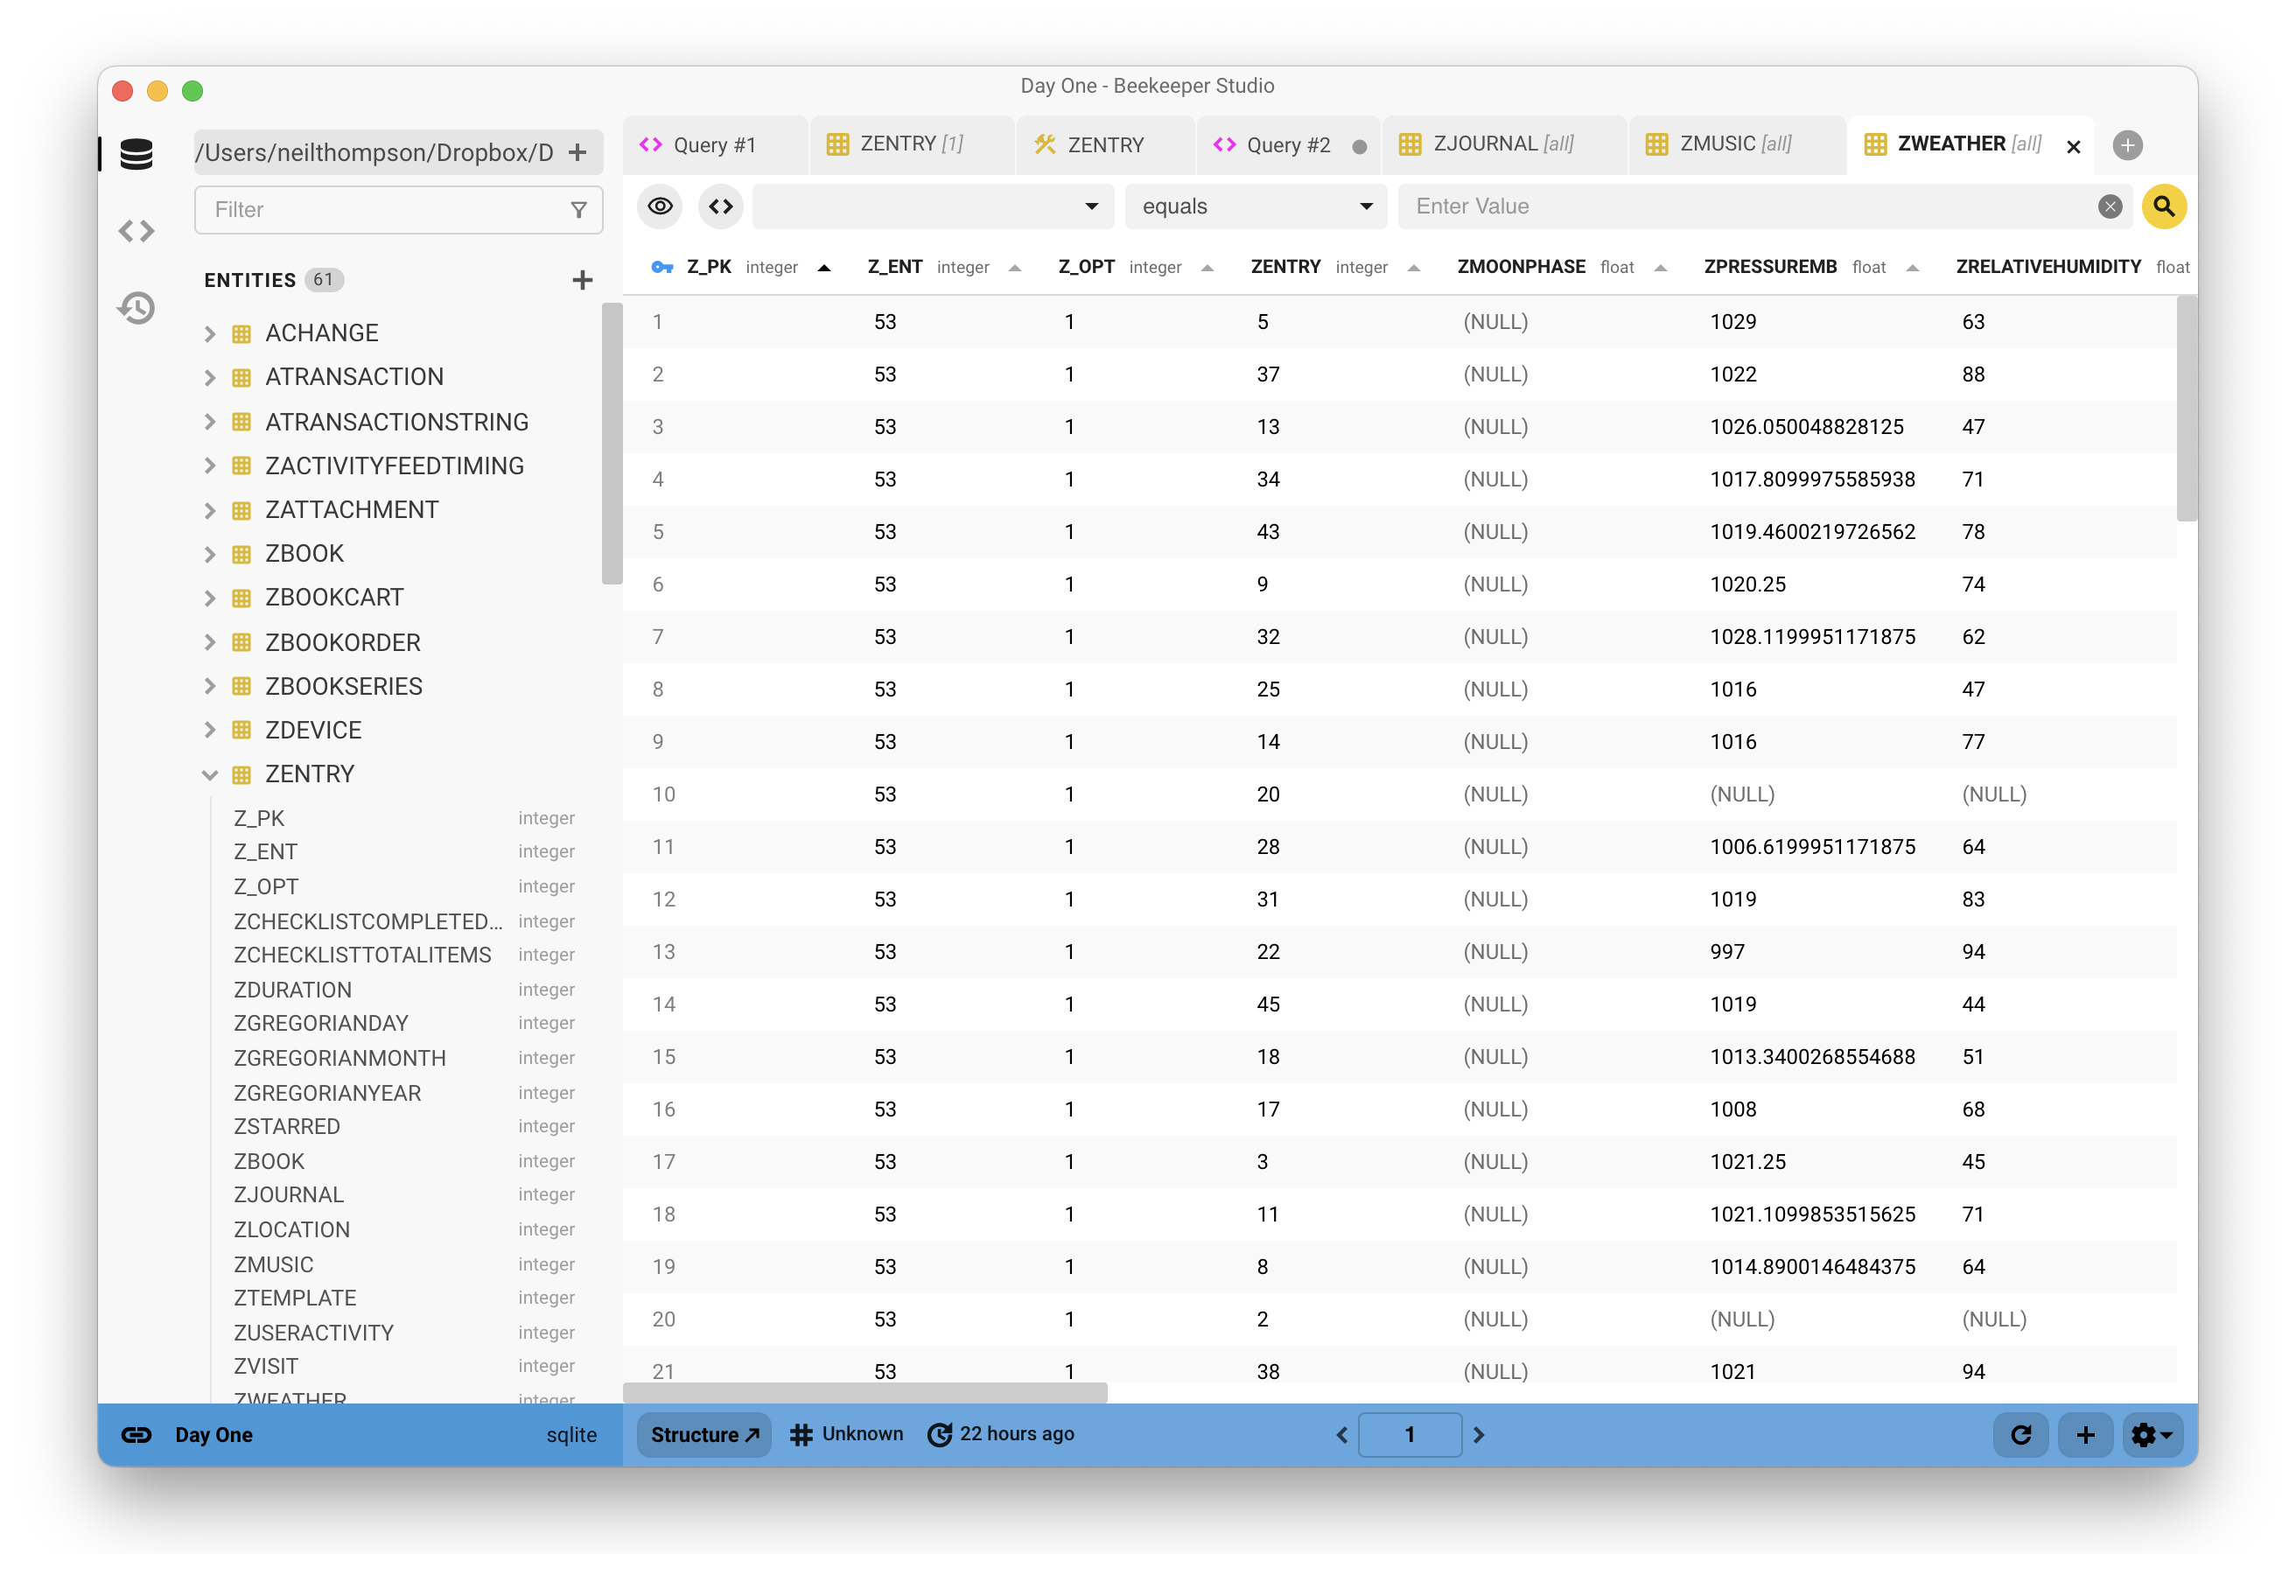2296x1596 pixels.
Task: Open the settings gear menu in status bar
Action: pyautogui.click(x=2151, y=1435)
